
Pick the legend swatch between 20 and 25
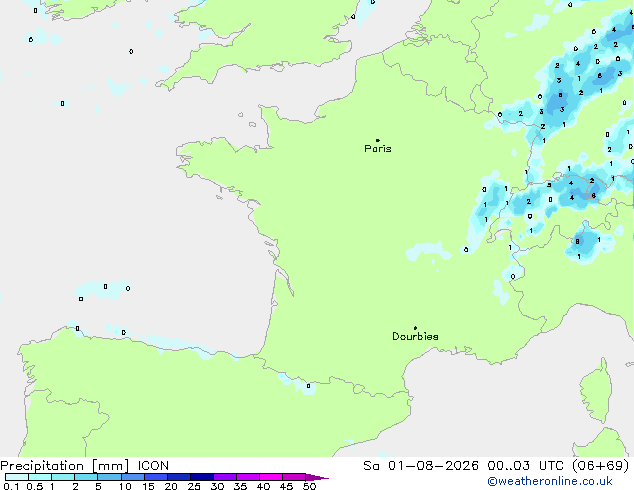[x=179, y=477]
